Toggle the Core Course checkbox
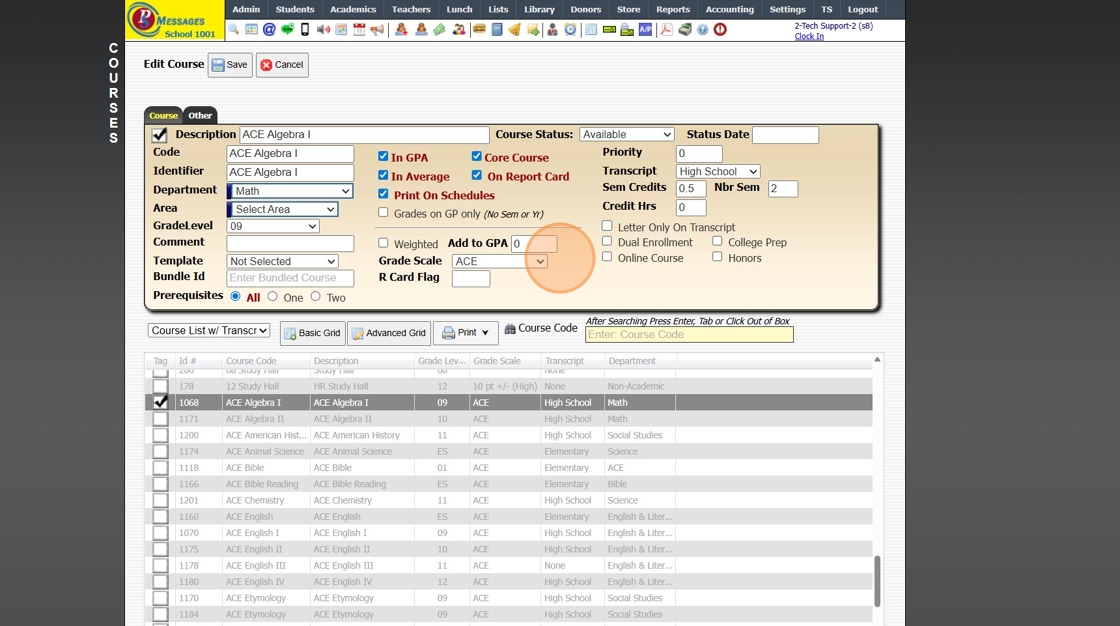Image resolution: width=1120 pixels, height=626 pixels. click(x=476, y=156)
